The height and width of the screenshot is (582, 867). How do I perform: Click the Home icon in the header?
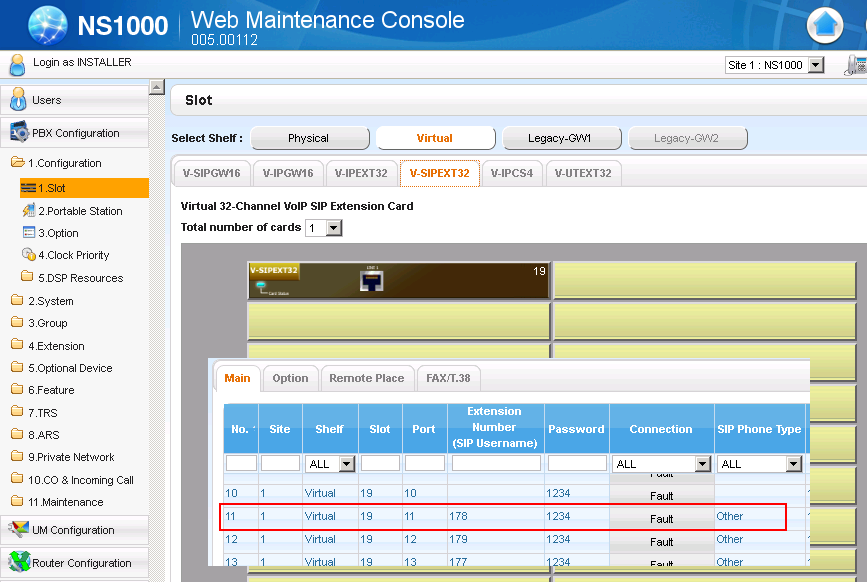825,25
